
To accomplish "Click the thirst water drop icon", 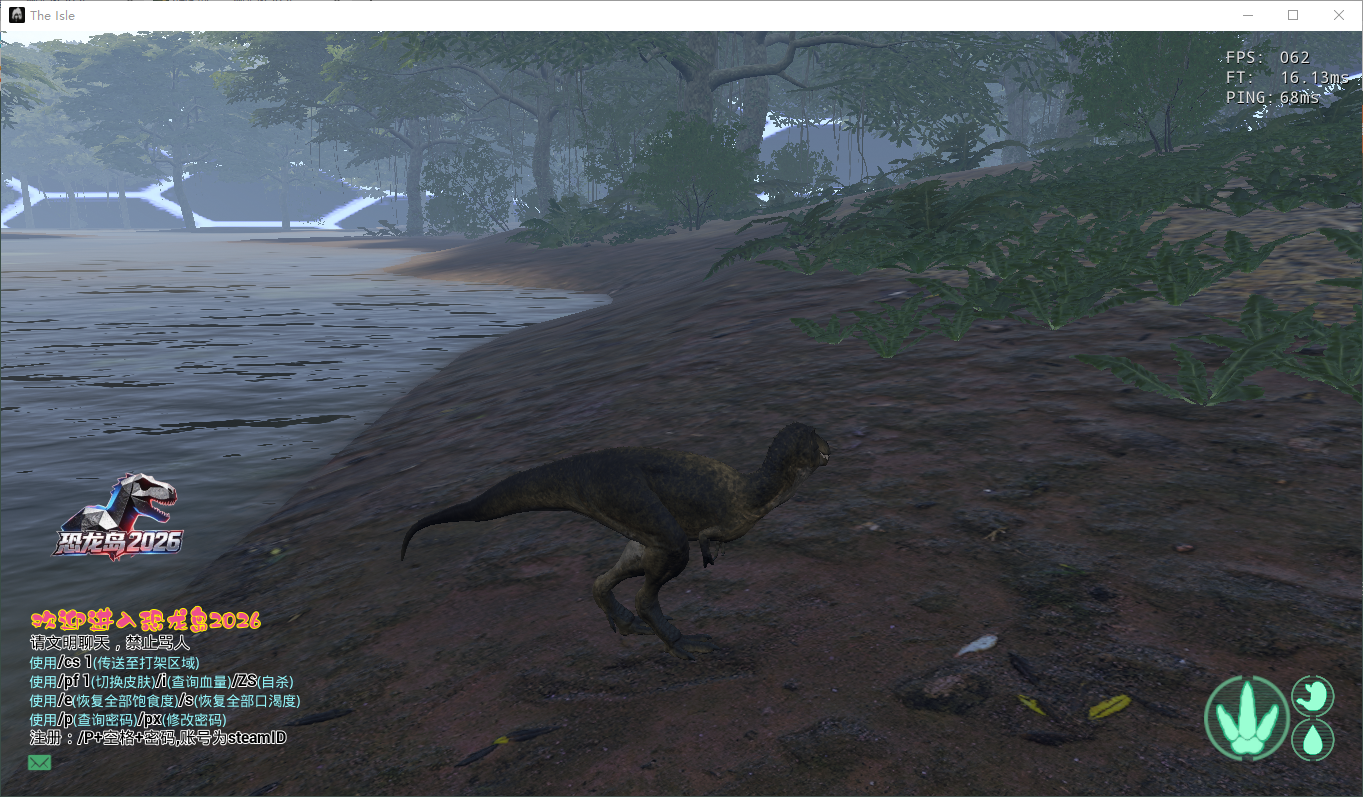I will tap(1313, 740).
